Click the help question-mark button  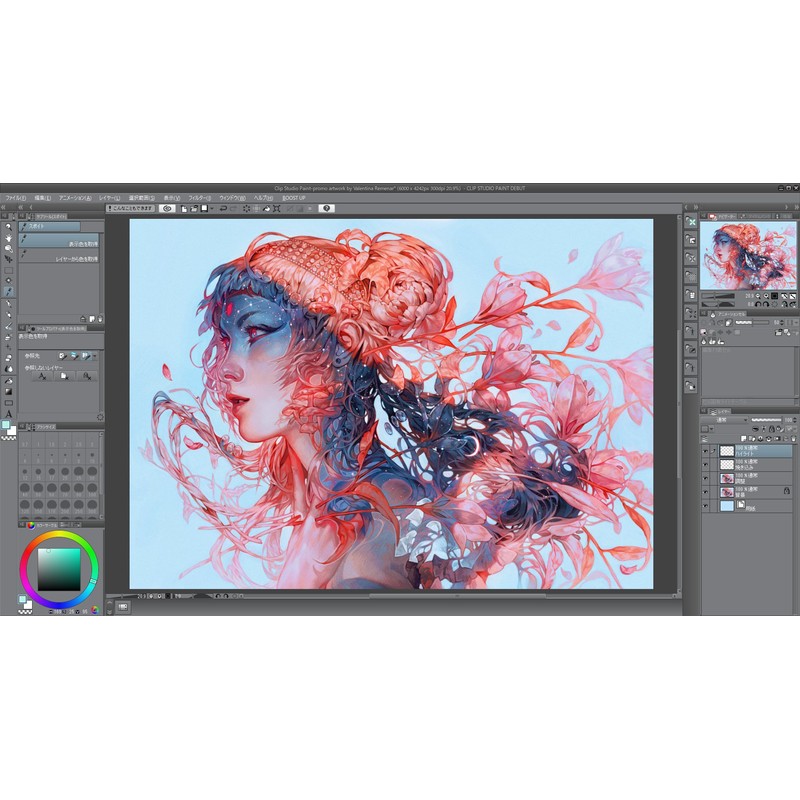pyautogui.click(x=327, y=208)
